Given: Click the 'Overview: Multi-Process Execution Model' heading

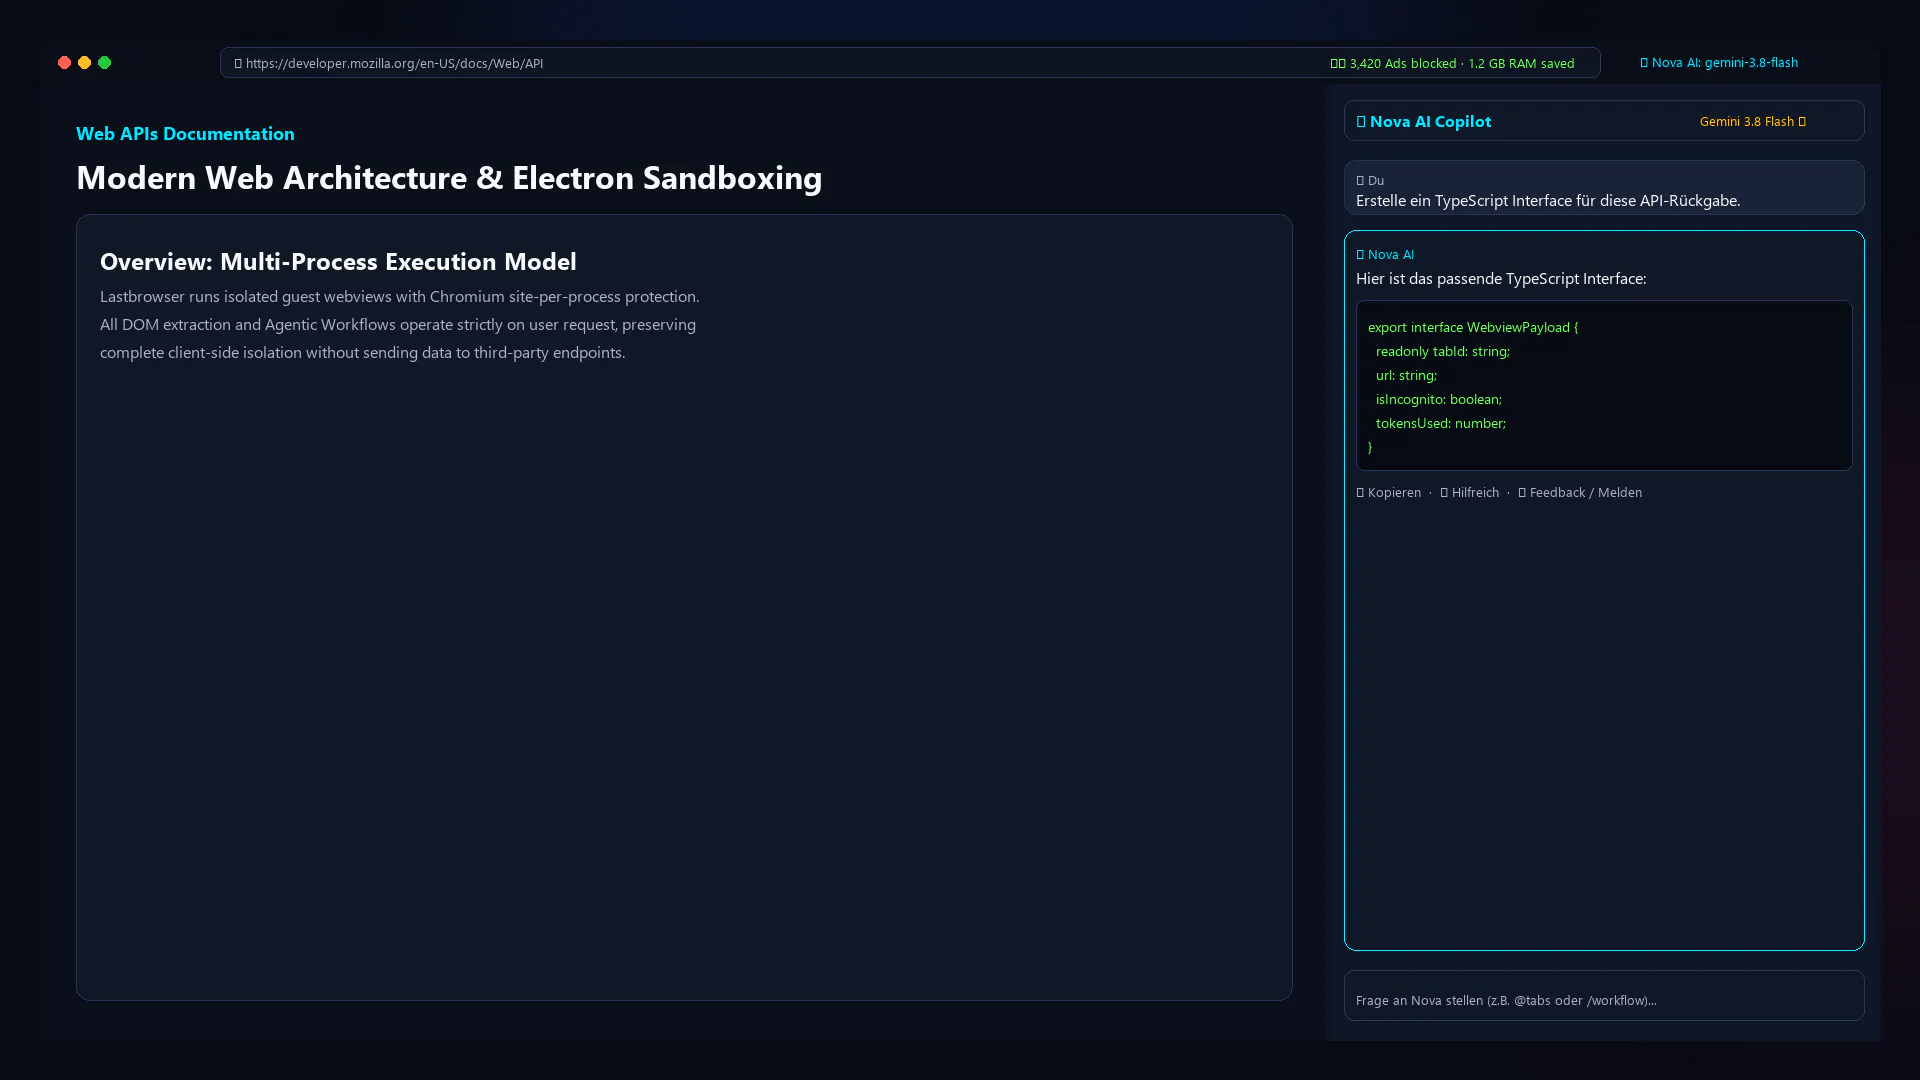Looking at the screenshot, I should [338, 262].
